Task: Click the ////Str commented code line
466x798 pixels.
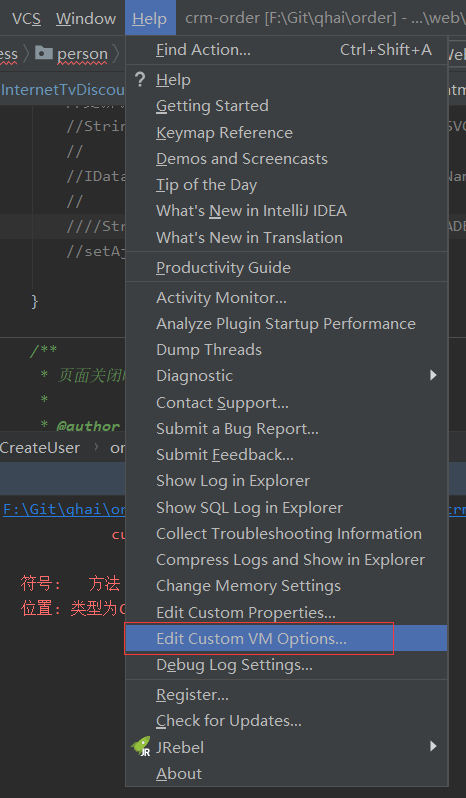Action: 96,226
